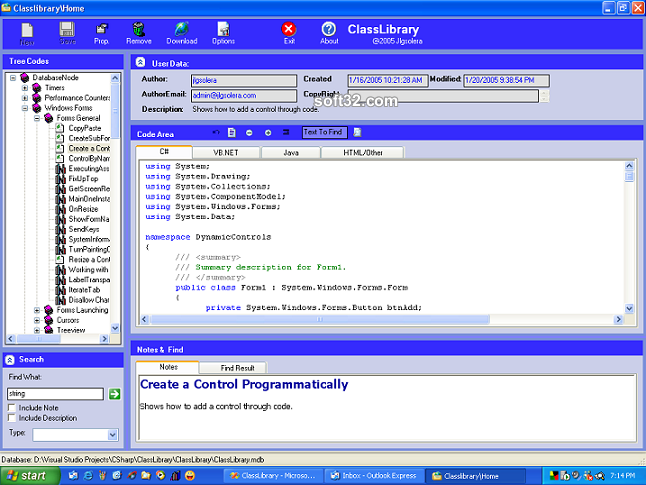The width and height of the screenshot is (646, 485).
Task: Click the word wrap icon in Code Area
Action: (286, 132)
